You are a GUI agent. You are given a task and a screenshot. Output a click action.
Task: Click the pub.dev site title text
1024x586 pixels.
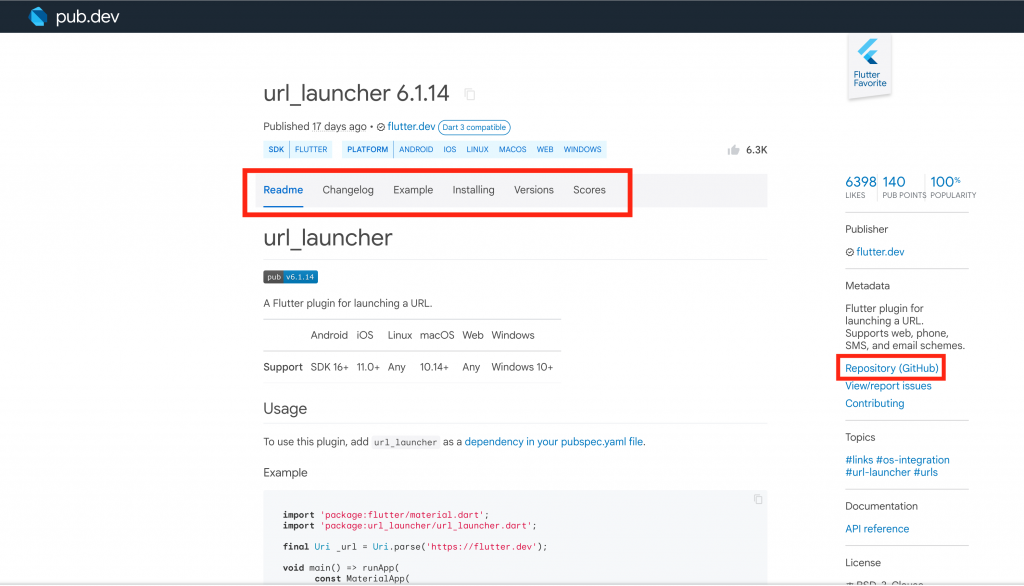pyautogui.click(x=88, y=17)
